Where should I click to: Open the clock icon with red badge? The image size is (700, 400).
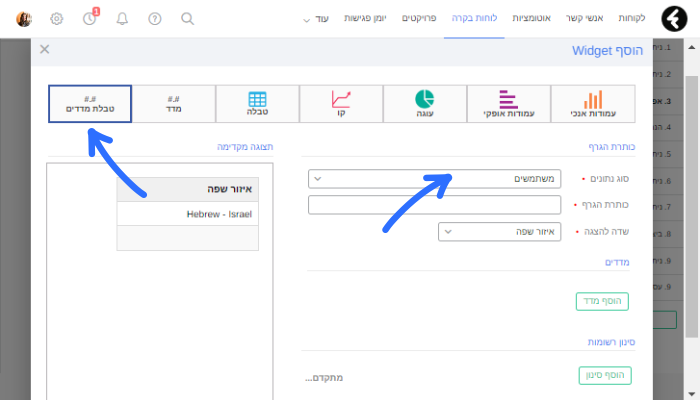click(x=91, y=18)
